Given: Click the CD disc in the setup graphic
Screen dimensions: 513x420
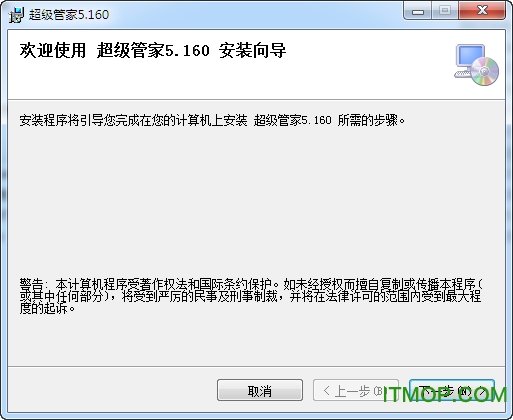Looking at the screenshot, I should pos(485,71).
